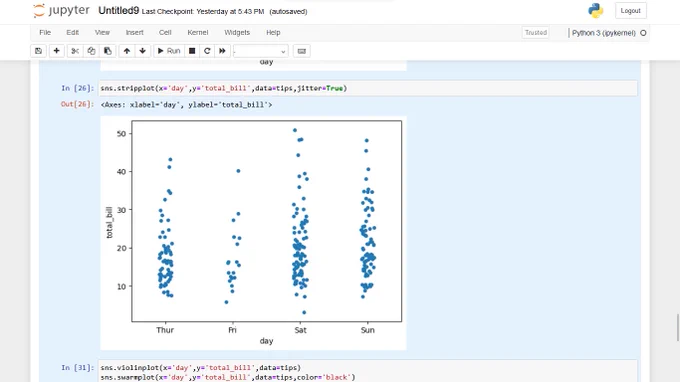
Task: Save and checkpoint the notebook
Action: [39, 51]
